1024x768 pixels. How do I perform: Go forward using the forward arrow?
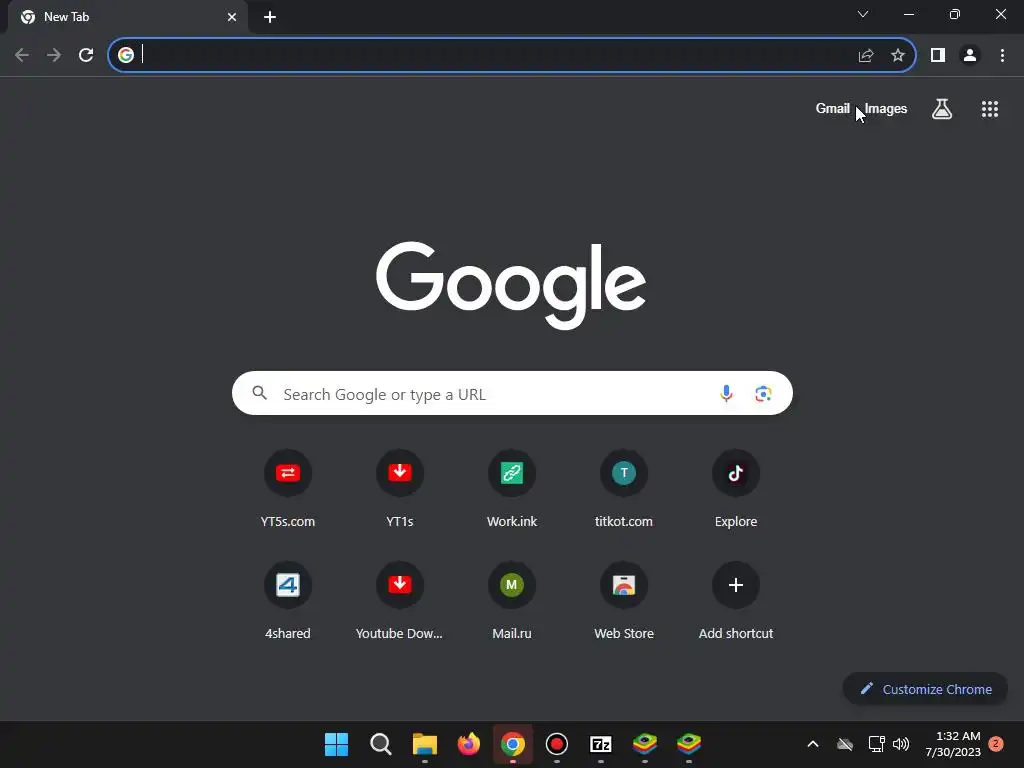[x=54, y=55]
